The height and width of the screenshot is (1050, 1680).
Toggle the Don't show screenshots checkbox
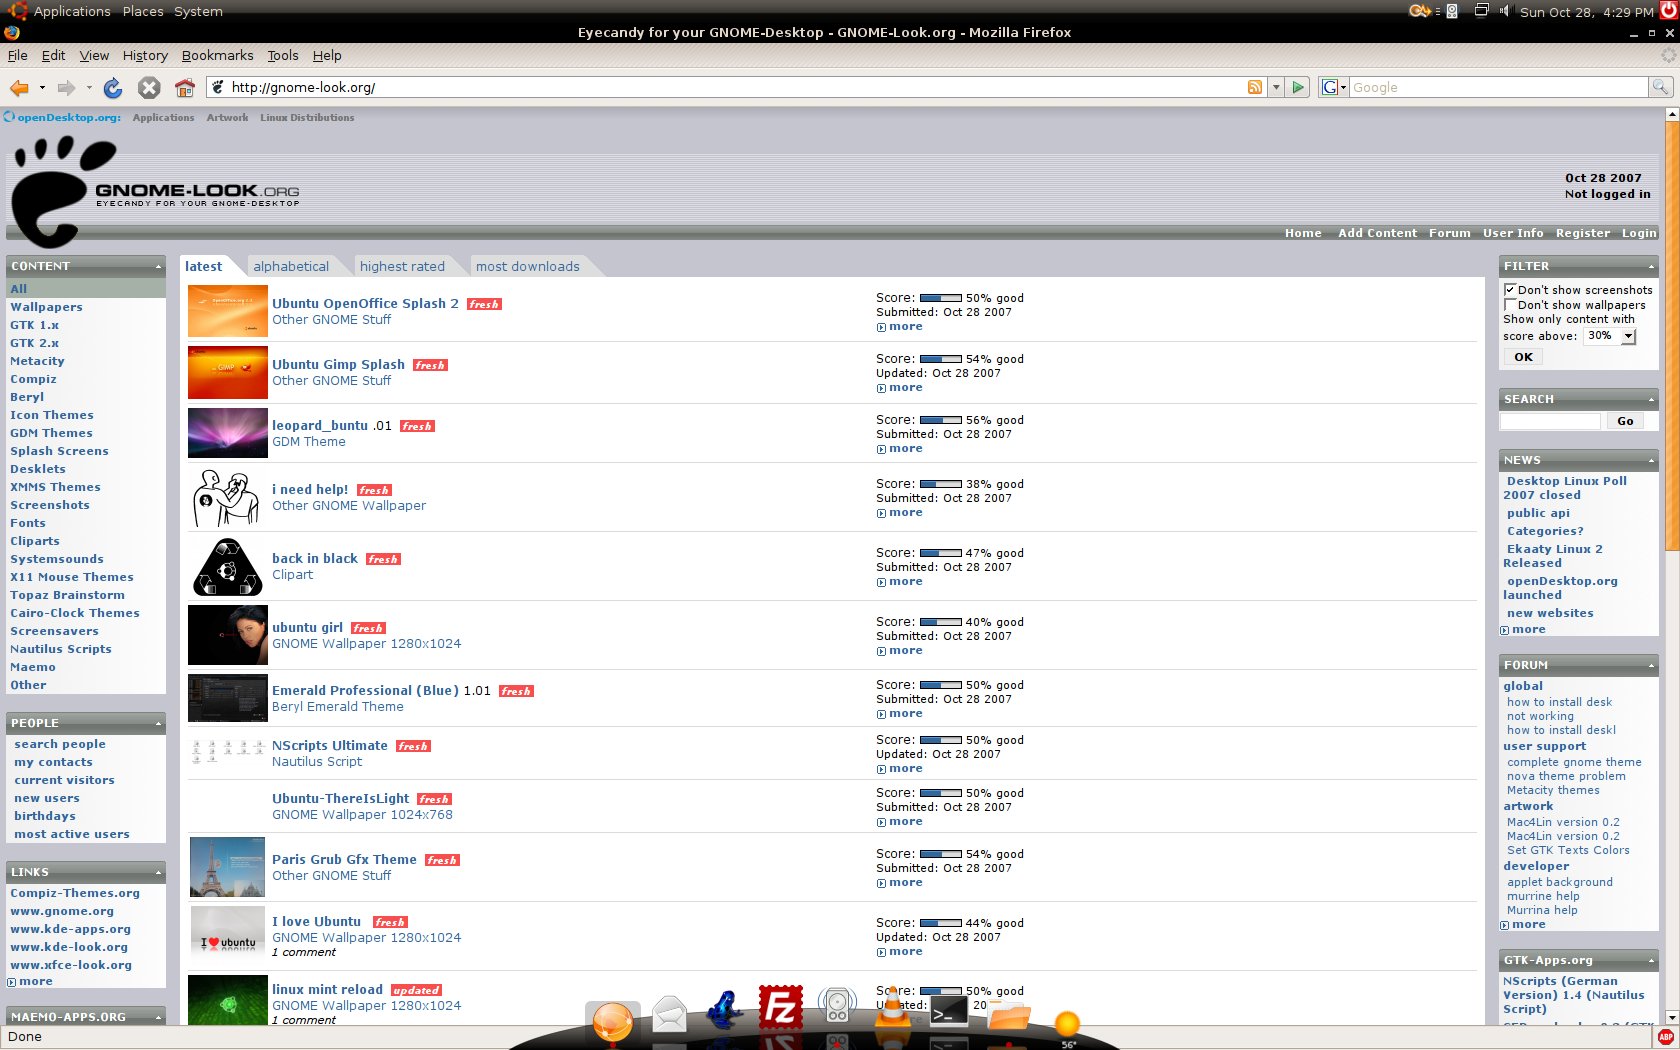click(x=1510, y=290)
